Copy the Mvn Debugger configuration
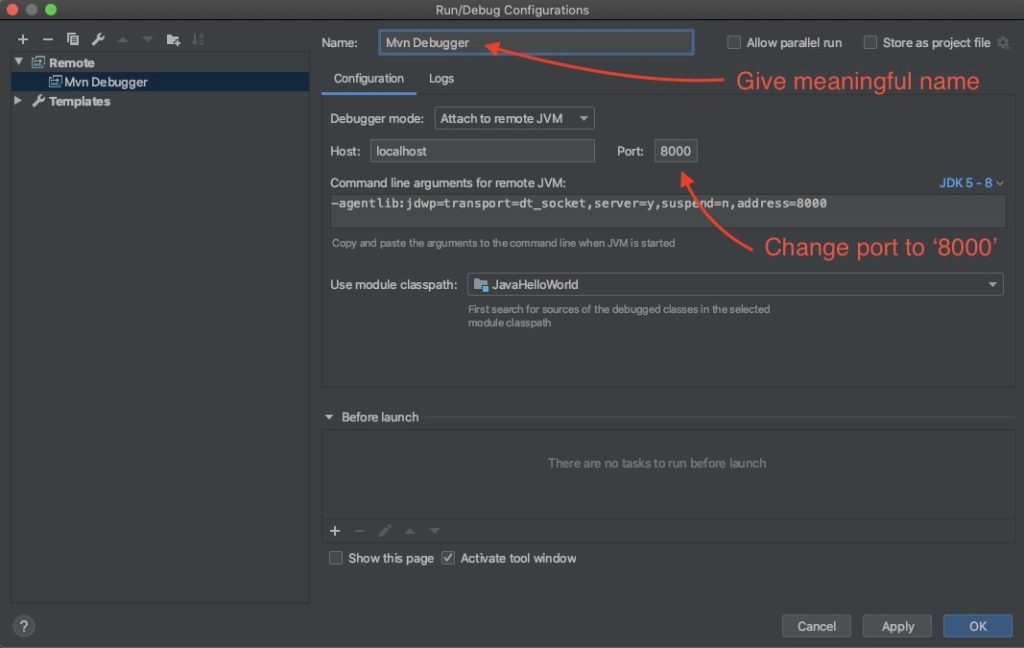The image size is (1024, 648). (x=71, y=39)
